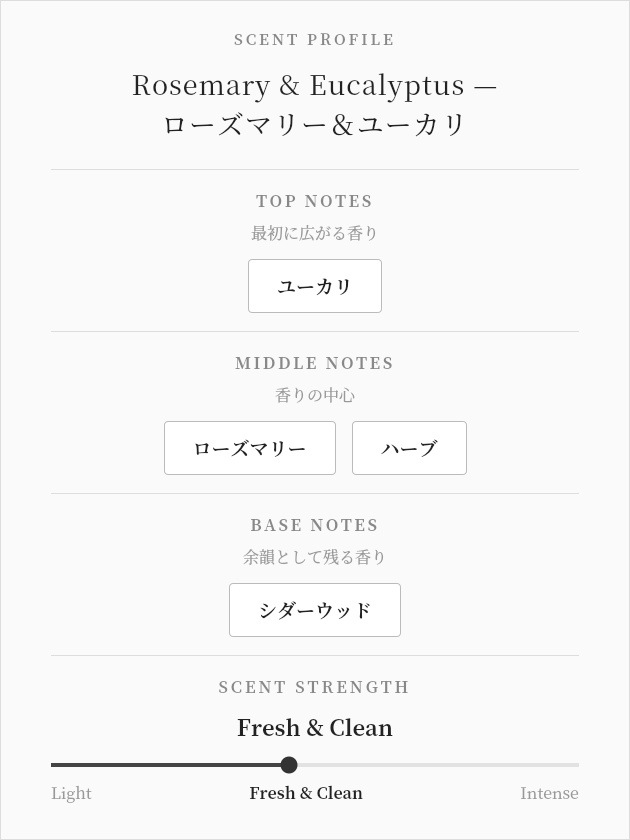Image resolution: width=630 pixels, height=840 pixels.
Task: Click the Rosemary & Eucalyptus title line
Action: 314,86
